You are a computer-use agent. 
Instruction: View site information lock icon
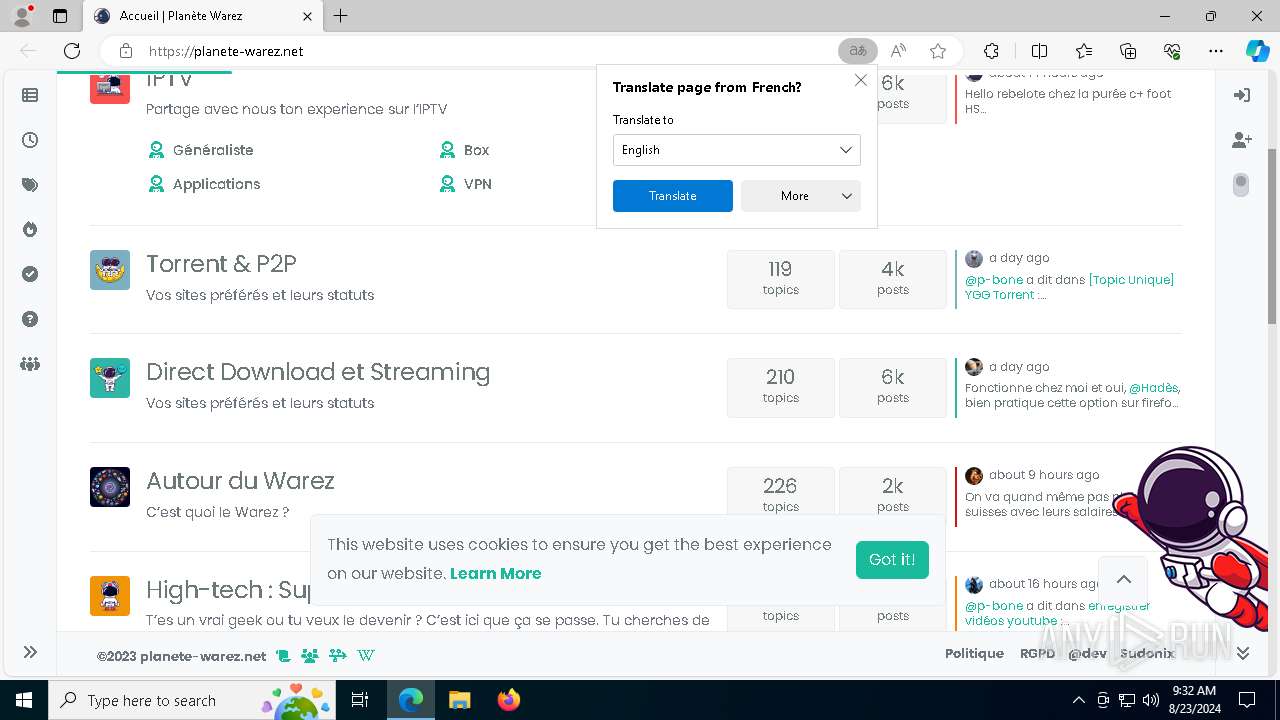pos(125,51)
